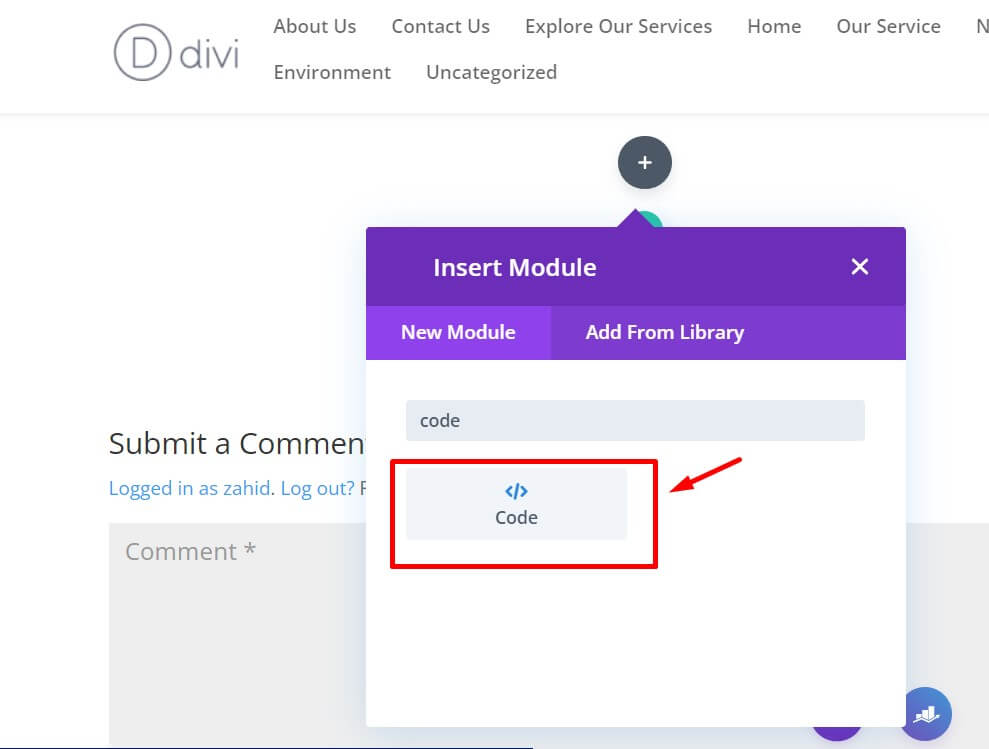Focus the module search field containing code
The height and width of the screenshot is (749, 989).
(635, 420)
